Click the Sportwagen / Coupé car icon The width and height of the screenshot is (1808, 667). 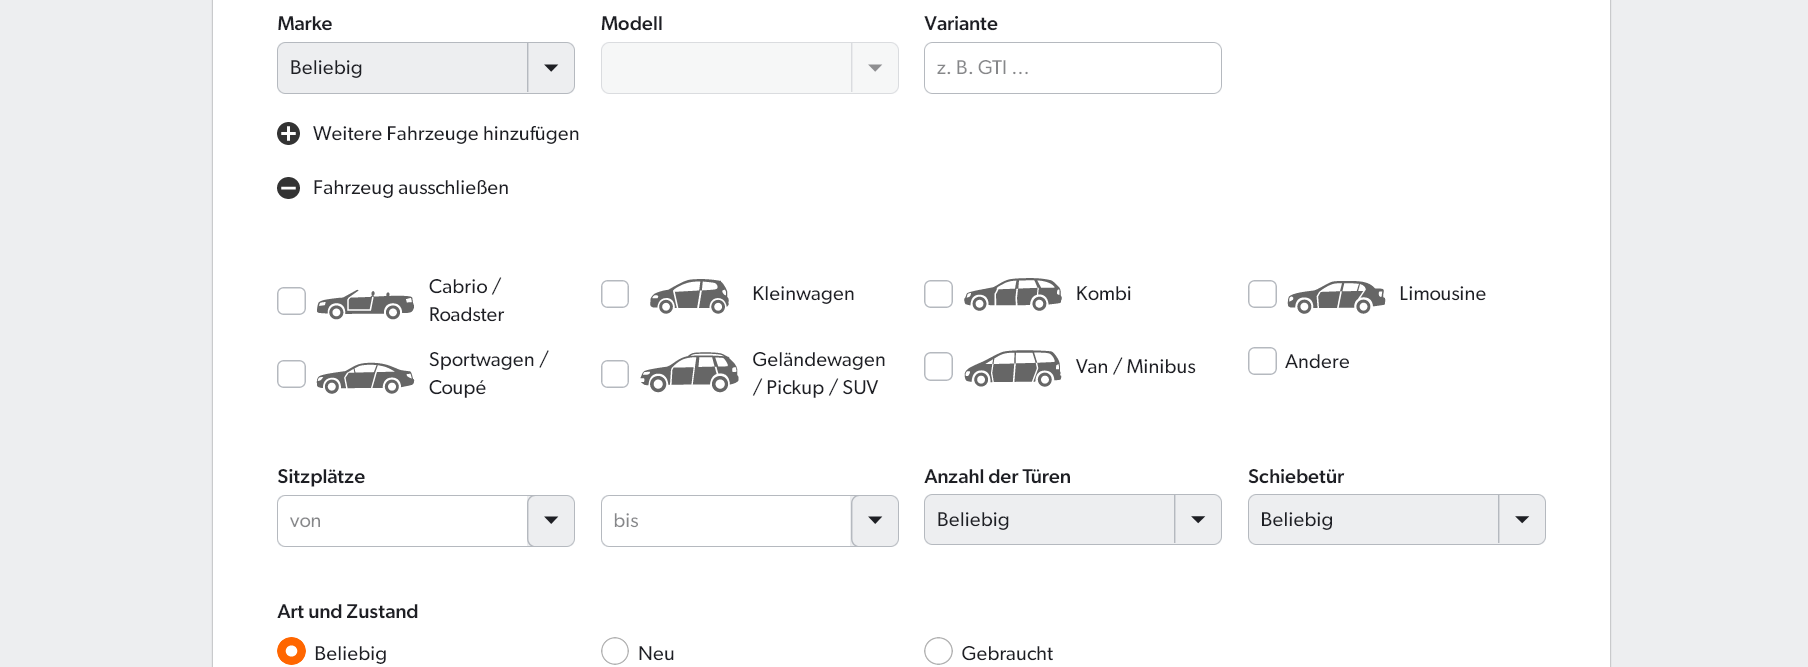[x=365, y=377]
